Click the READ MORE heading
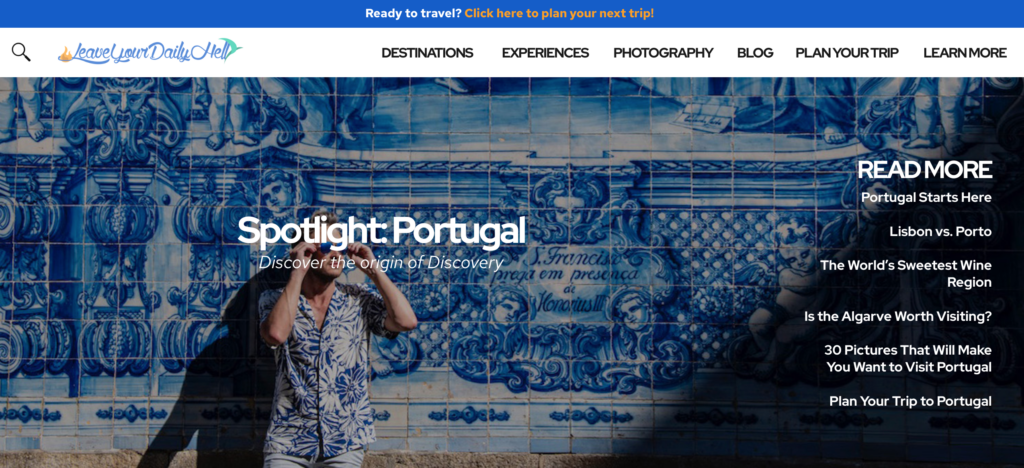 point(925,170)
